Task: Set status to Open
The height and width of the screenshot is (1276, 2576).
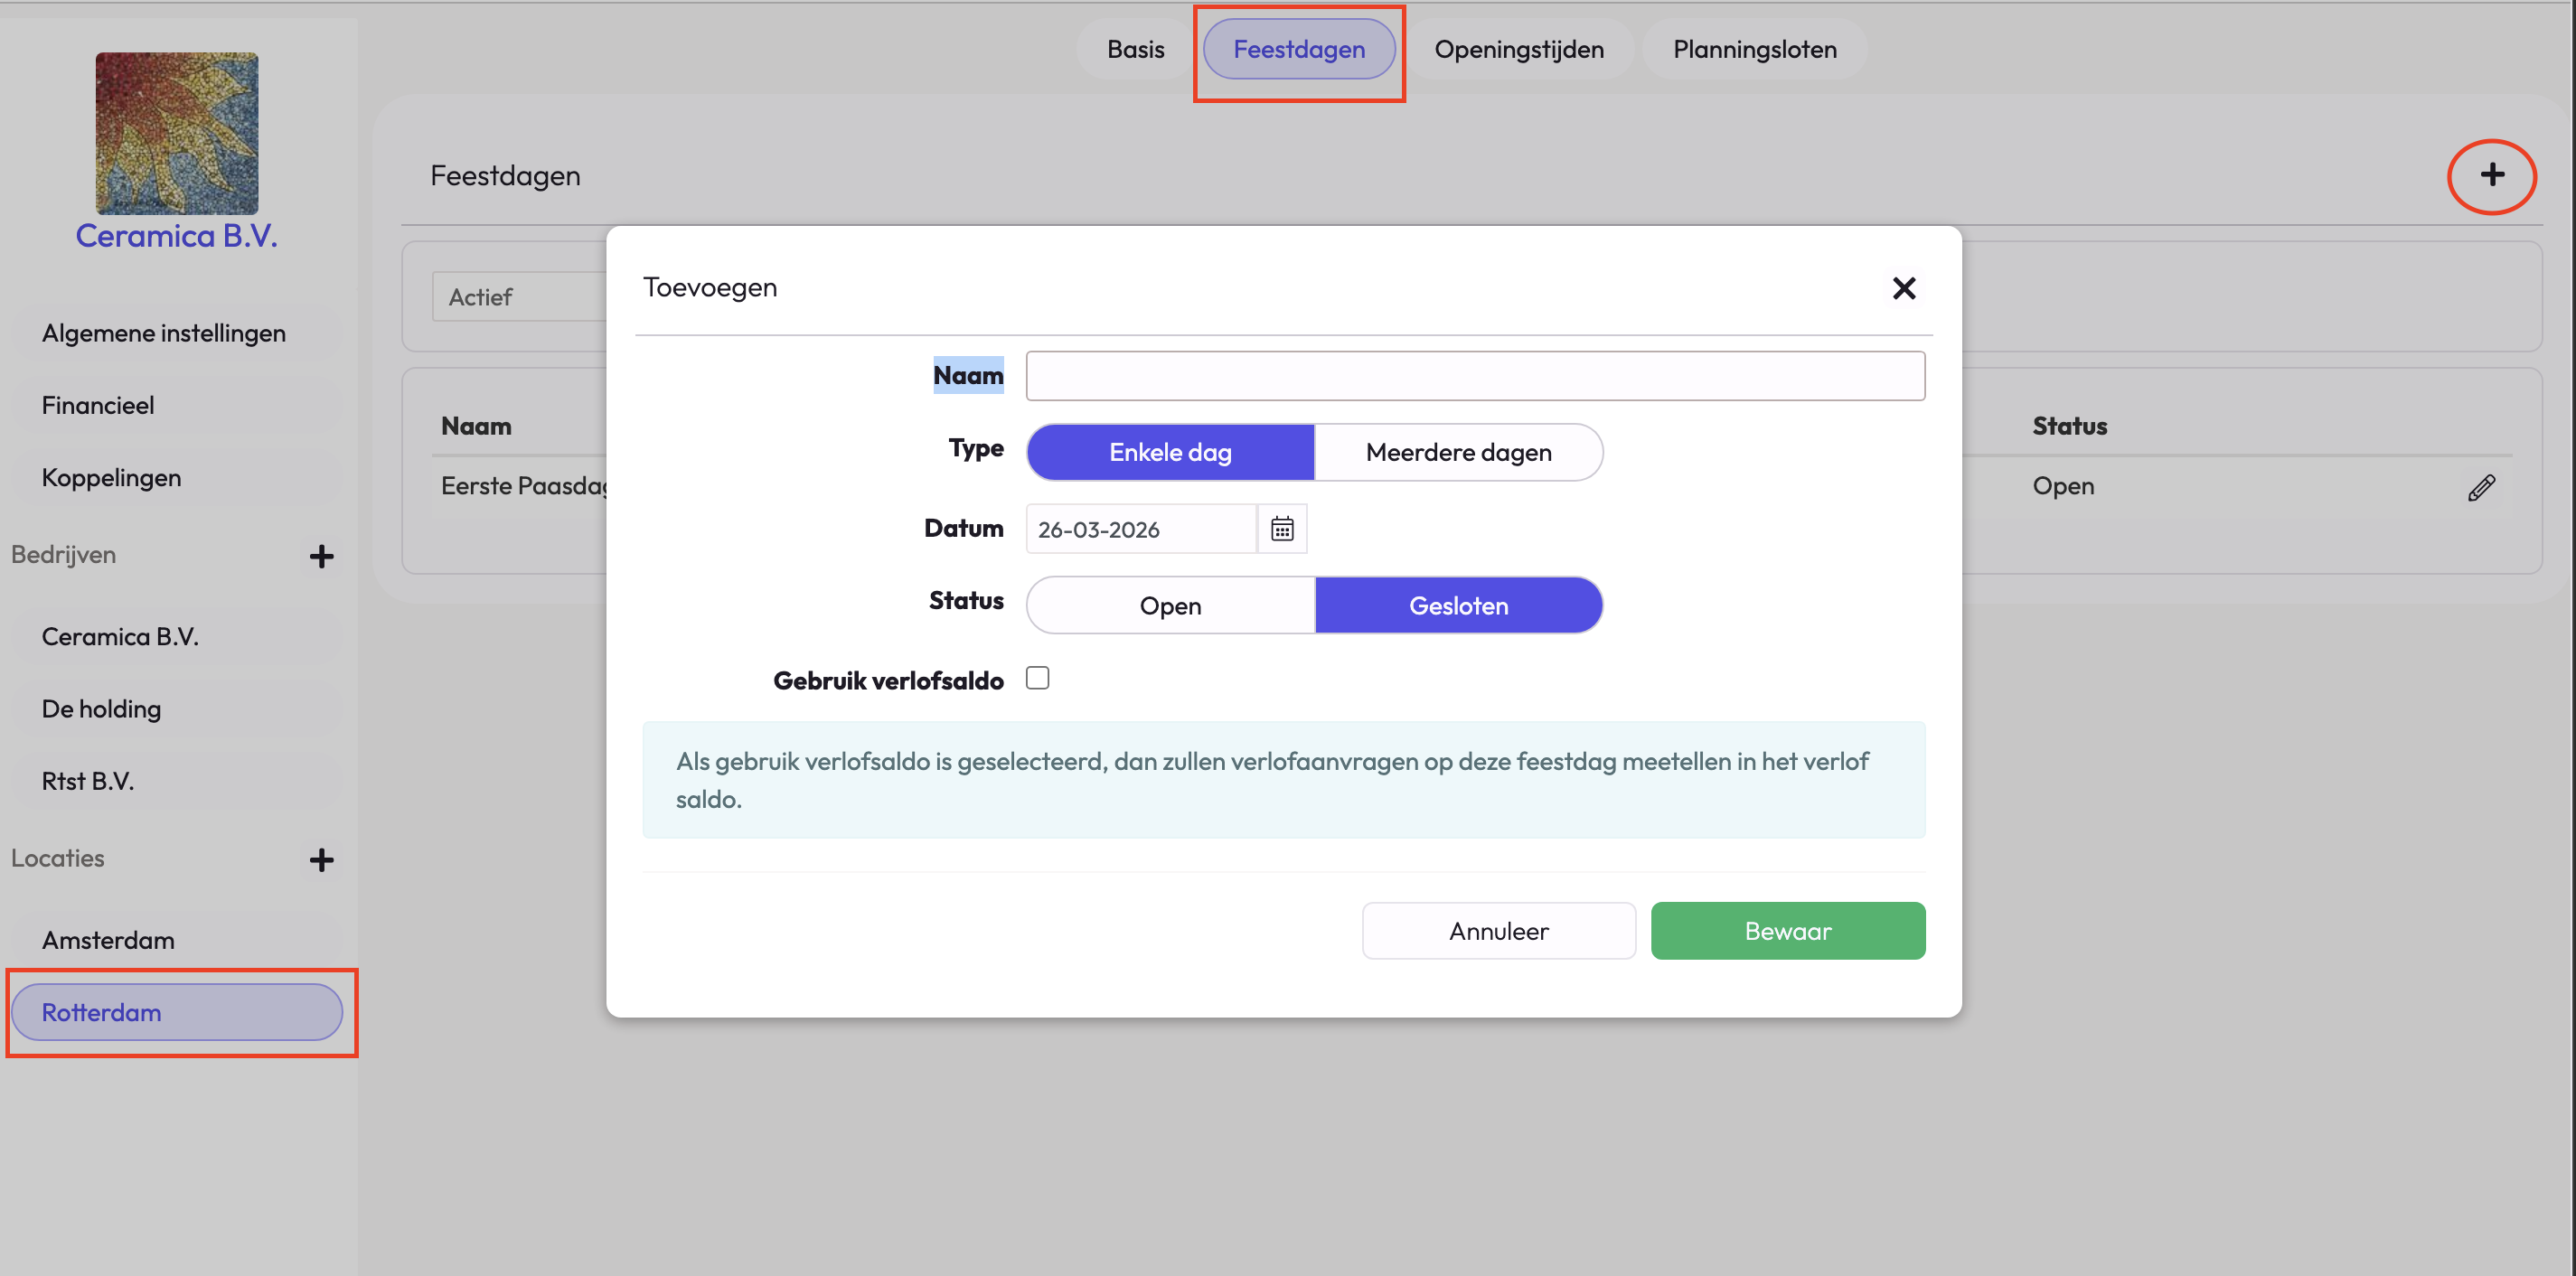Action: [1170, 605]
